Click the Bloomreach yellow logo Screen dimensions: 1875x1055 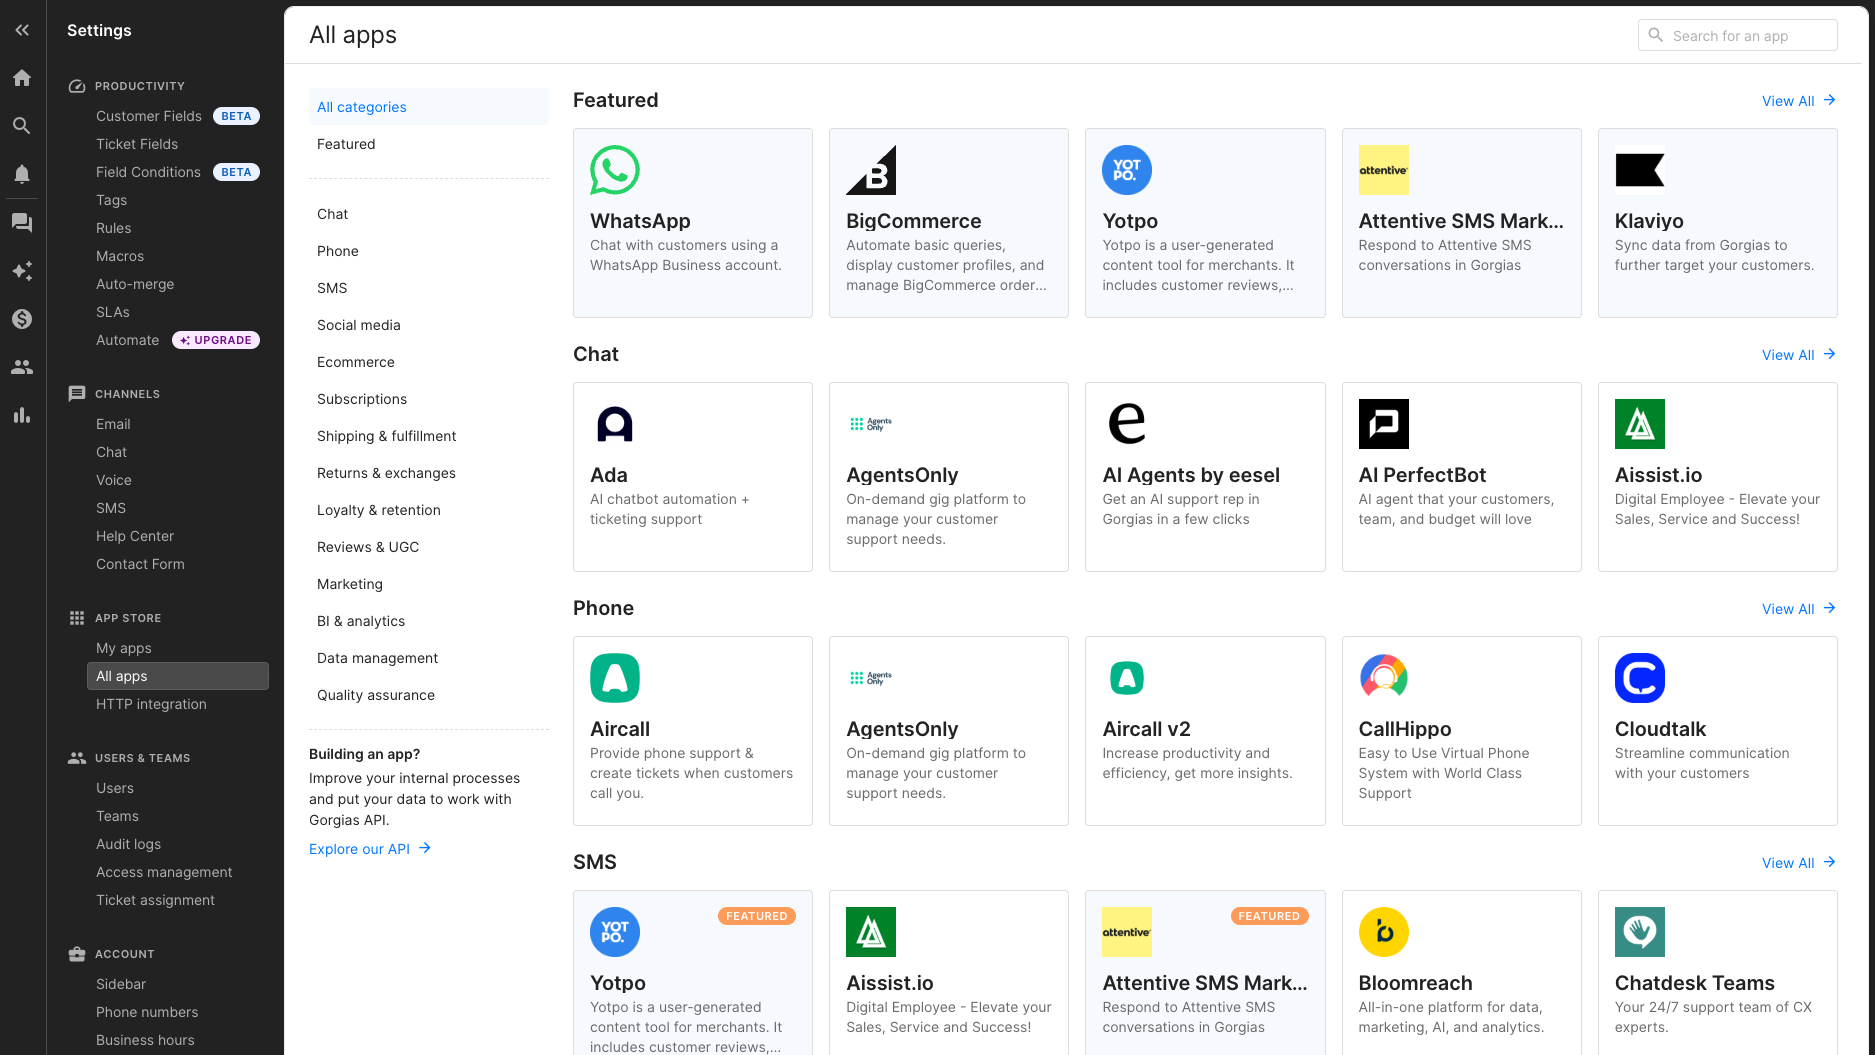[x=1384, y=932]
